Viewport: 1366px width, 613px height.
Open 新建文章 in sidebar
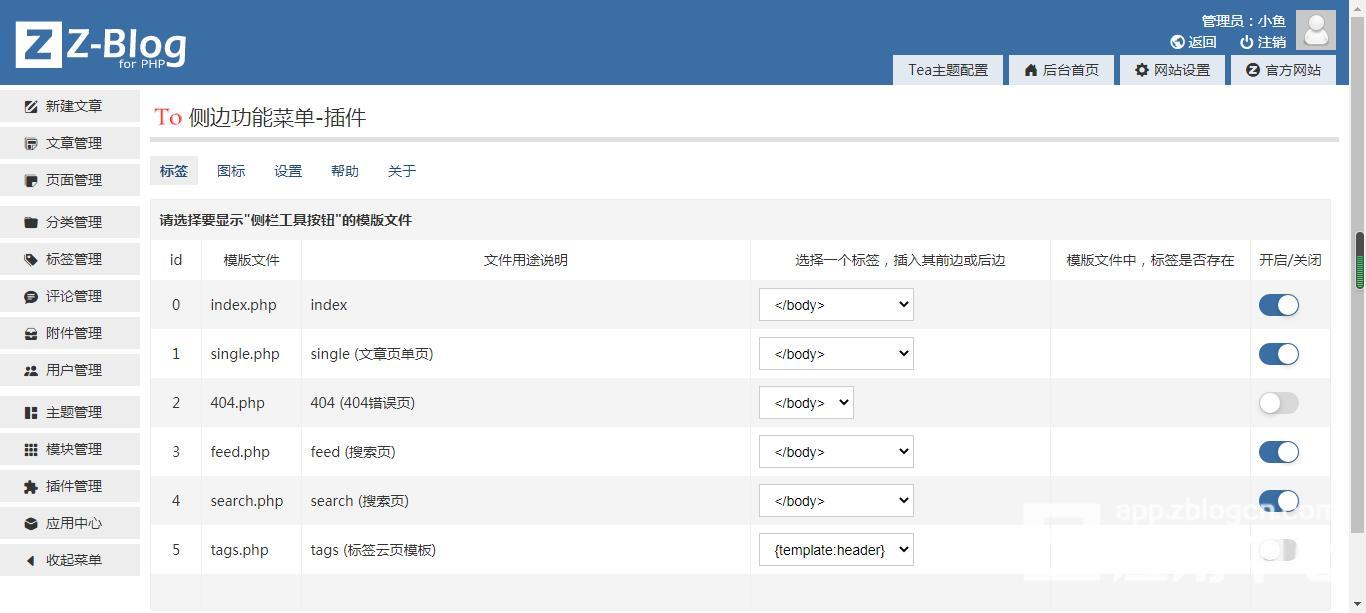[x=70, y=106]
